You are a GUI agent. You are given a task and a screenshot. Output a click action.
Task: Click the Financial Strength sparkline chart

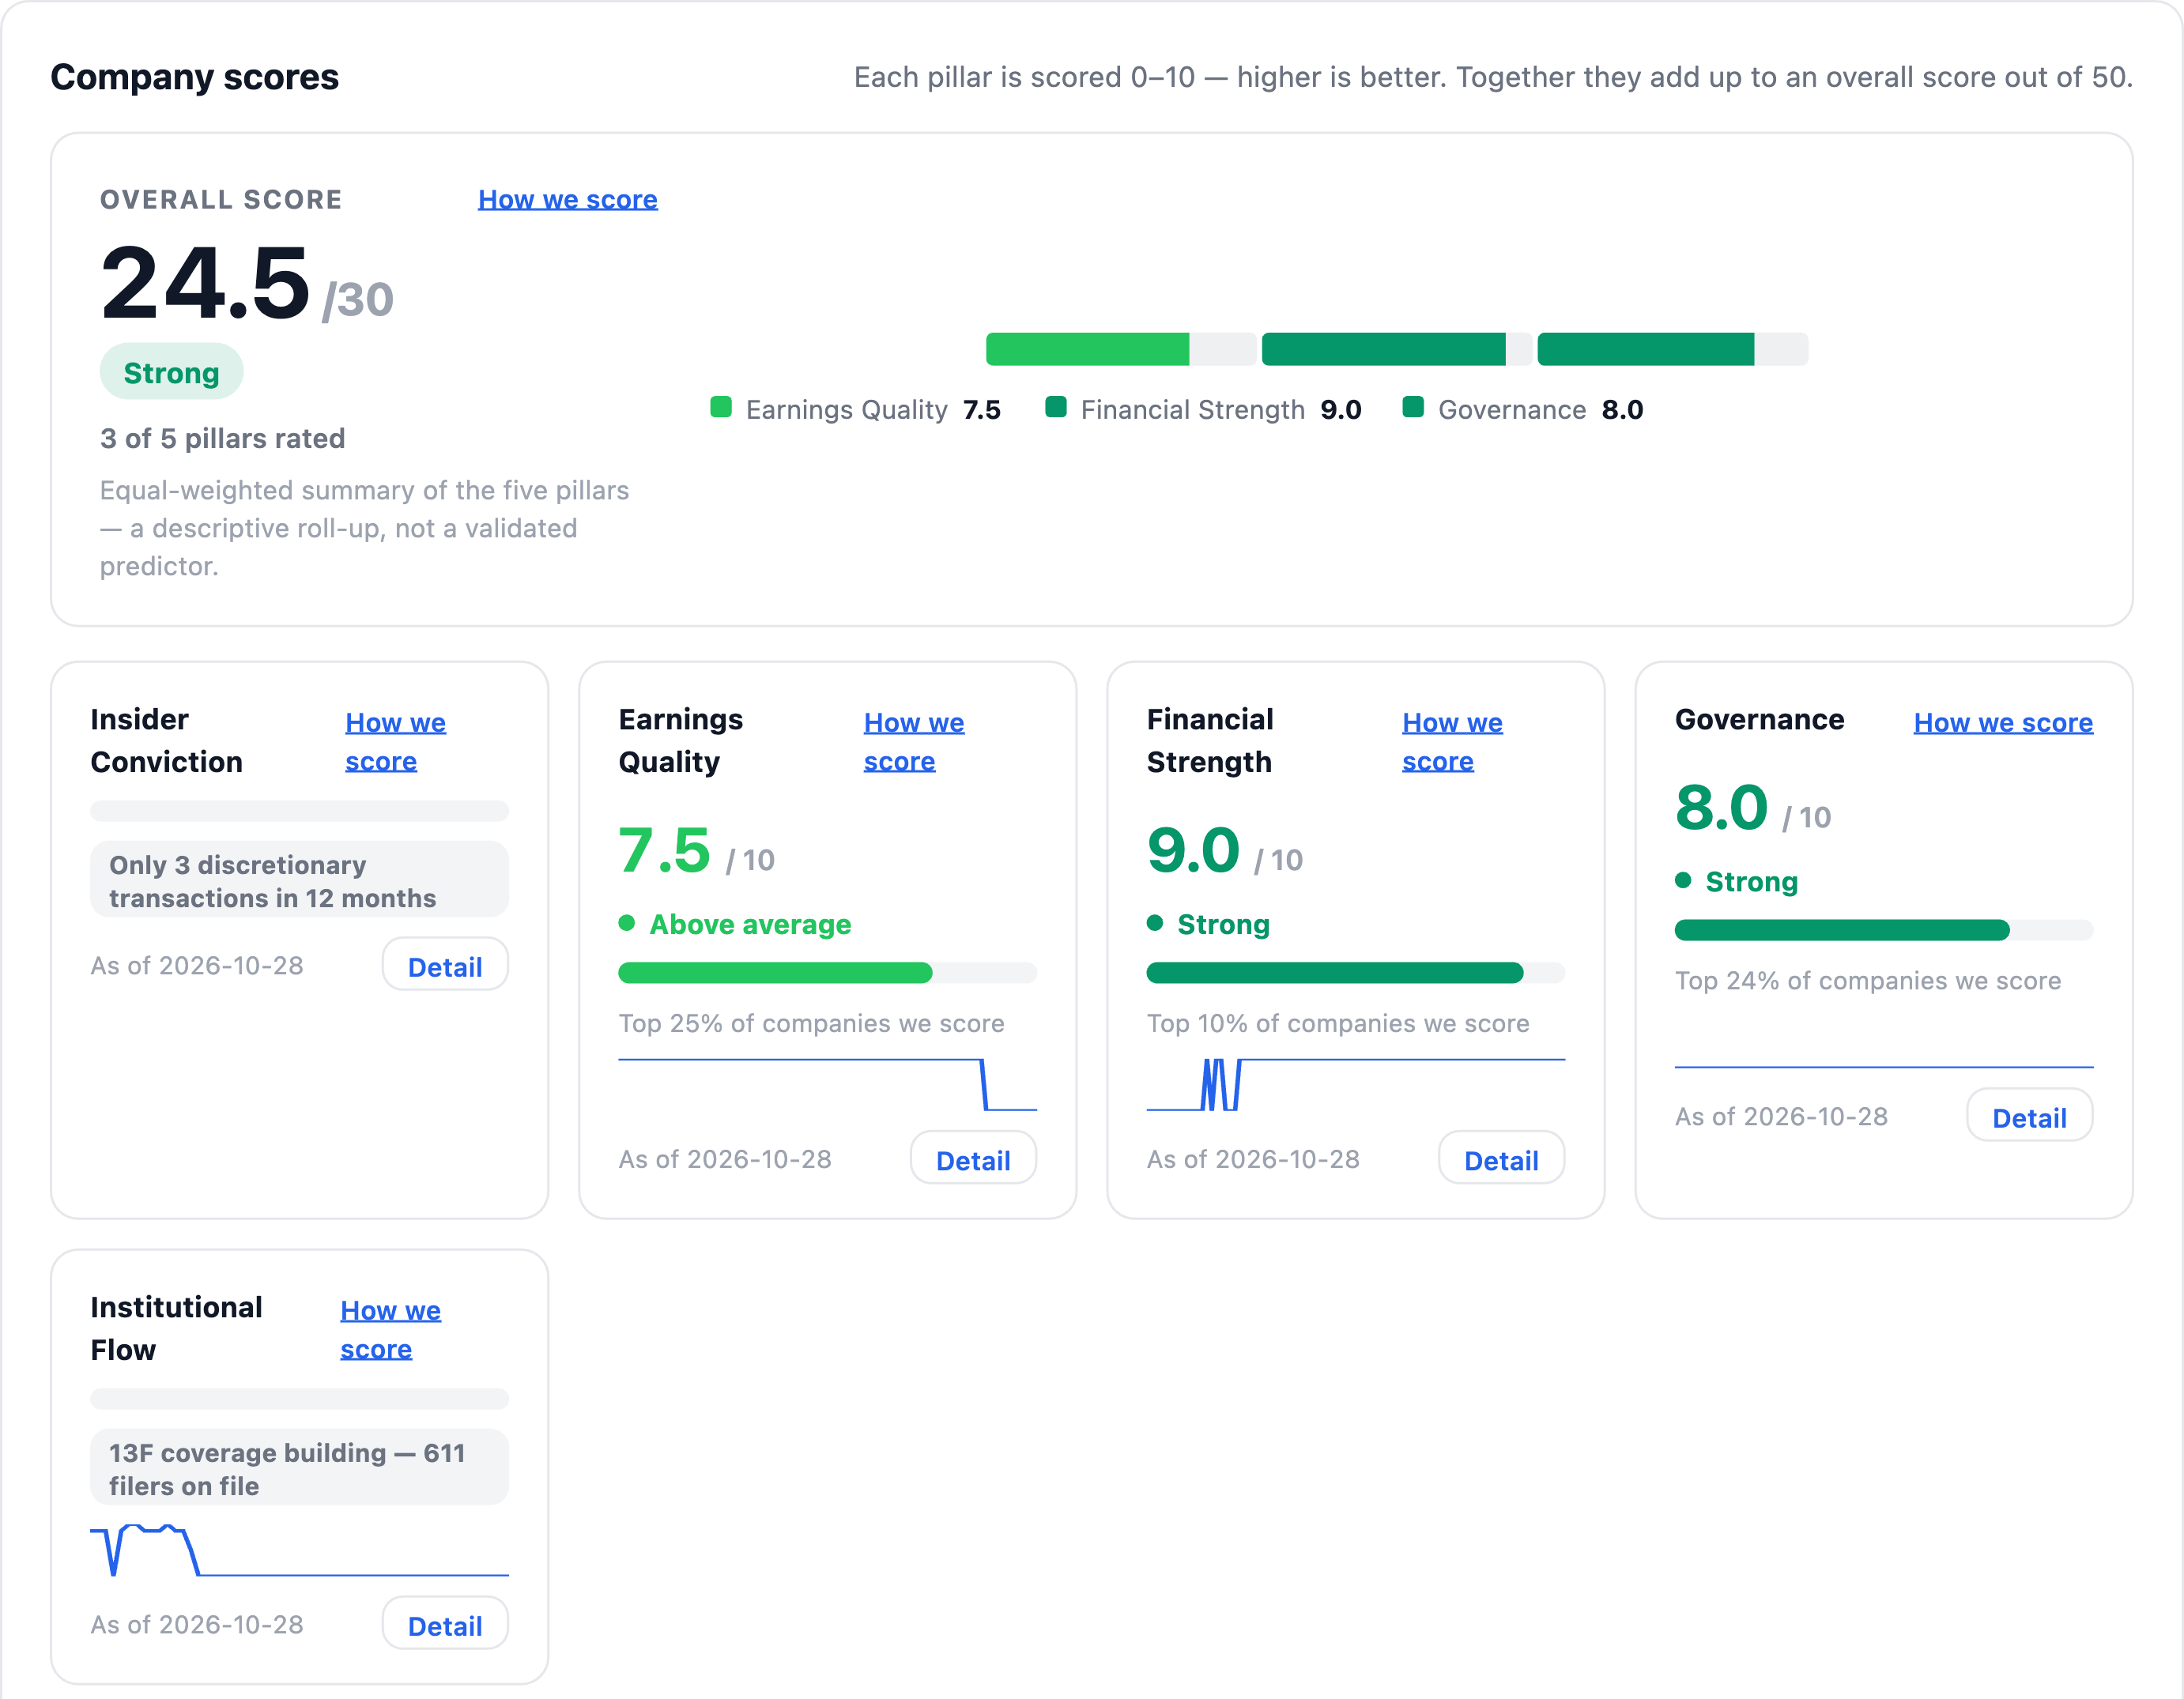click(x=1355, y=1085)
